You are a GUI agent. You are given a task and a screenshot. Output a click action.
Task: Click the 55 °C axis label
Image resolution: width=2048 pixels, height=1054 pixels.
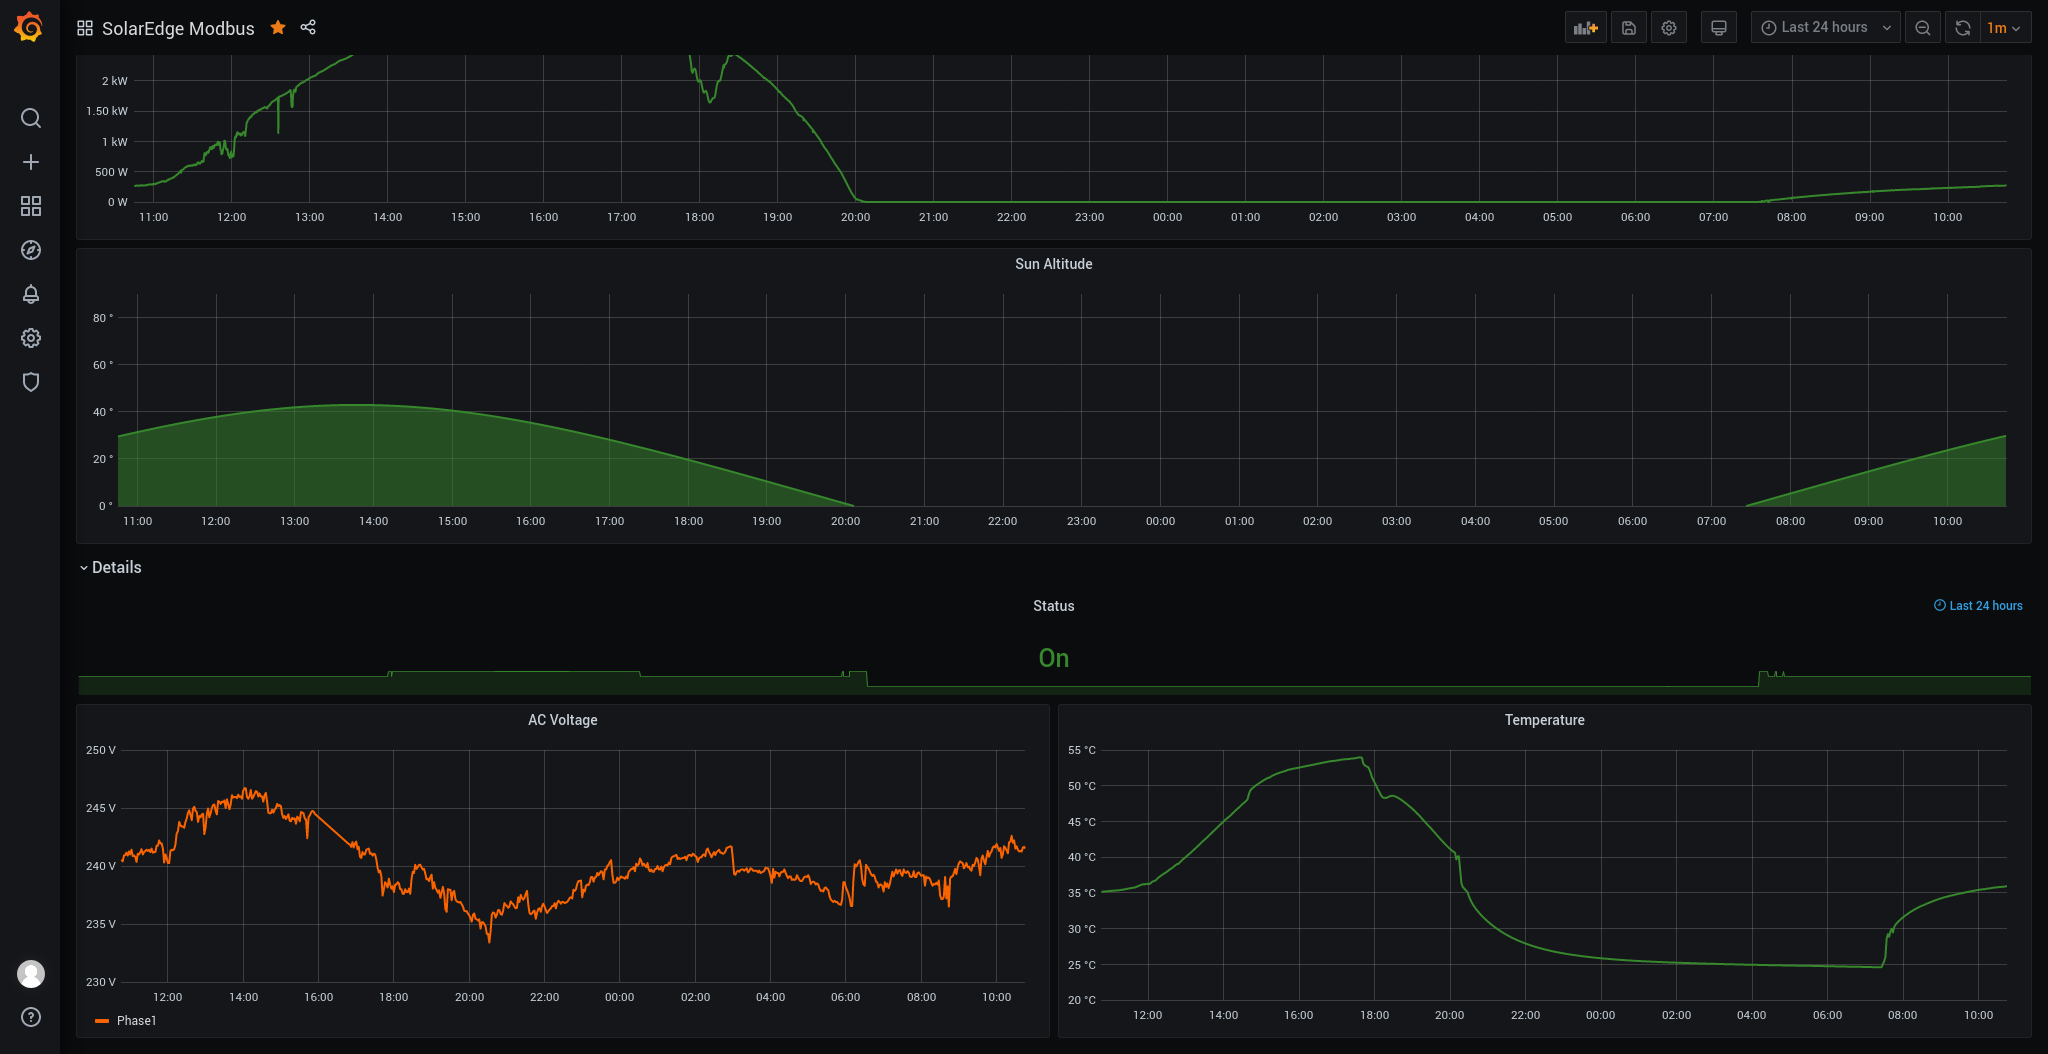pyautogui.click(x=1082, y=750)
